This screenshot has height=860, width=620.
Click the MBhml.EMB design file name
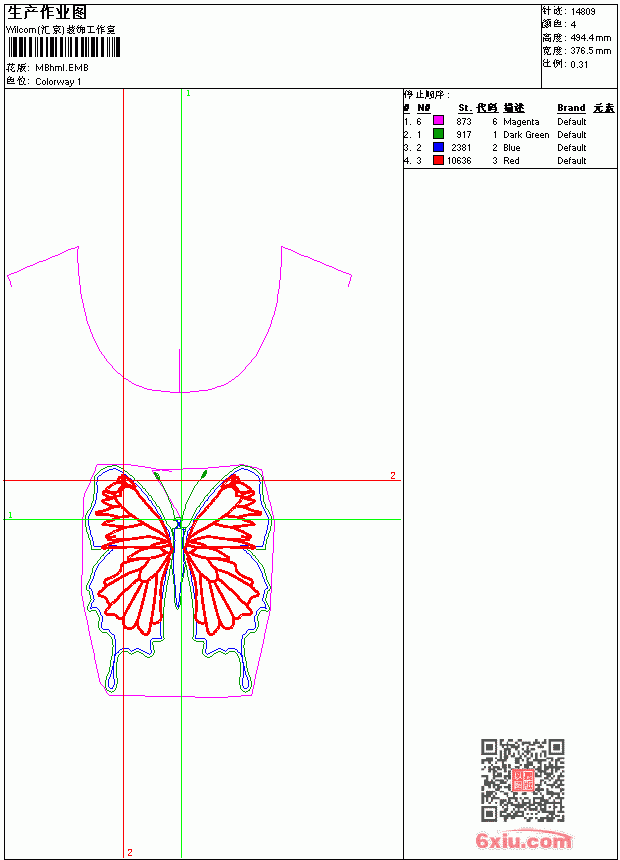pos(62,68)
